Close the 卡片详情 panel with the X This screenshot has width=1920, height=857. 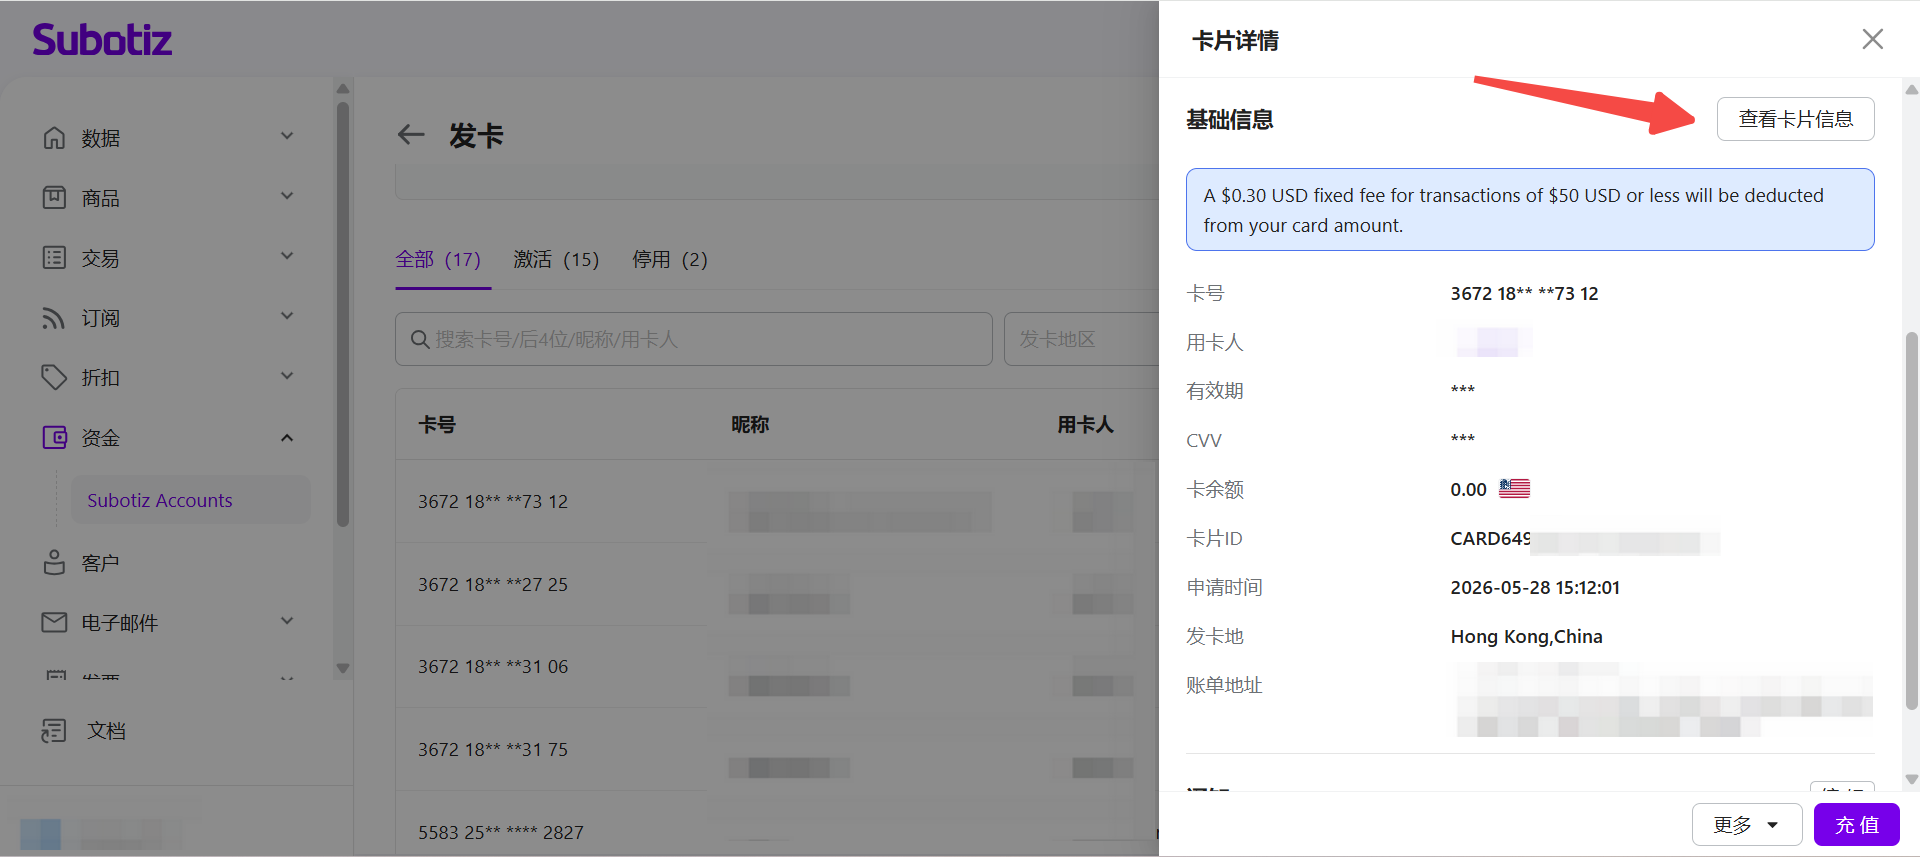point(1872,39)
